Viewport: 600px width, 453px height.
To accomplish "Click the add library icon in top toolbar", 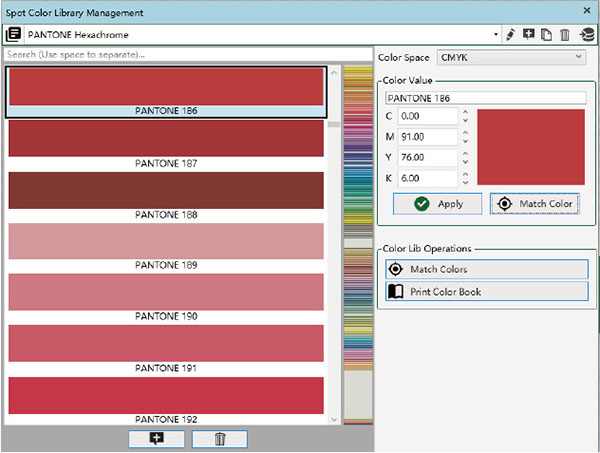I will 529,34.
